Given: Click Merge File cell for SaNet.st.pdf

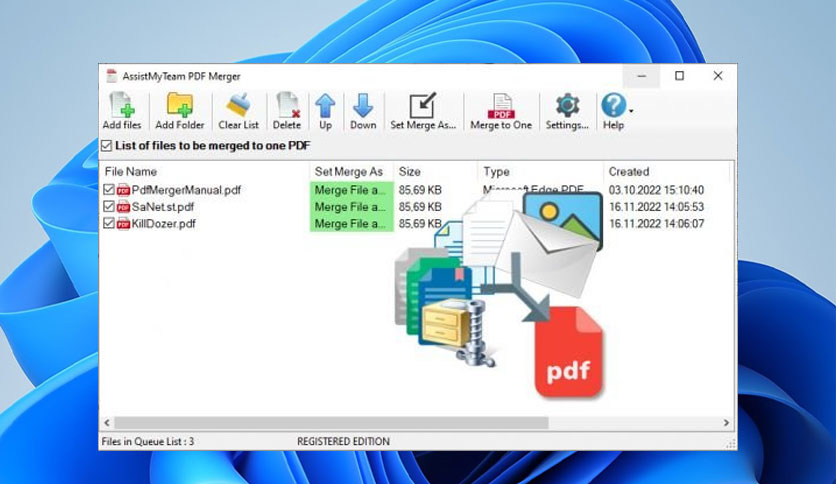Looking at the screenshot, I should pos(351,207).
